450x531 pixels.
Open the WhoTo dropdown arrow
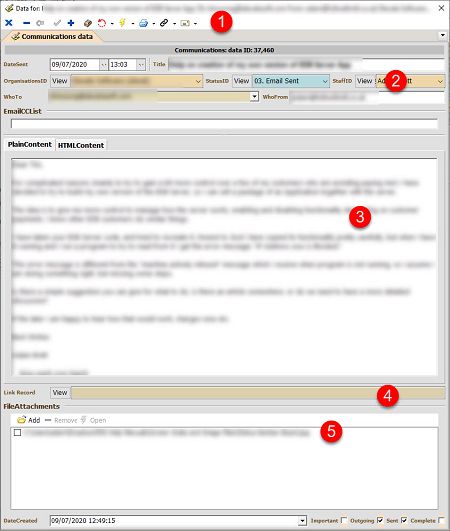click(x=254, y=97)
